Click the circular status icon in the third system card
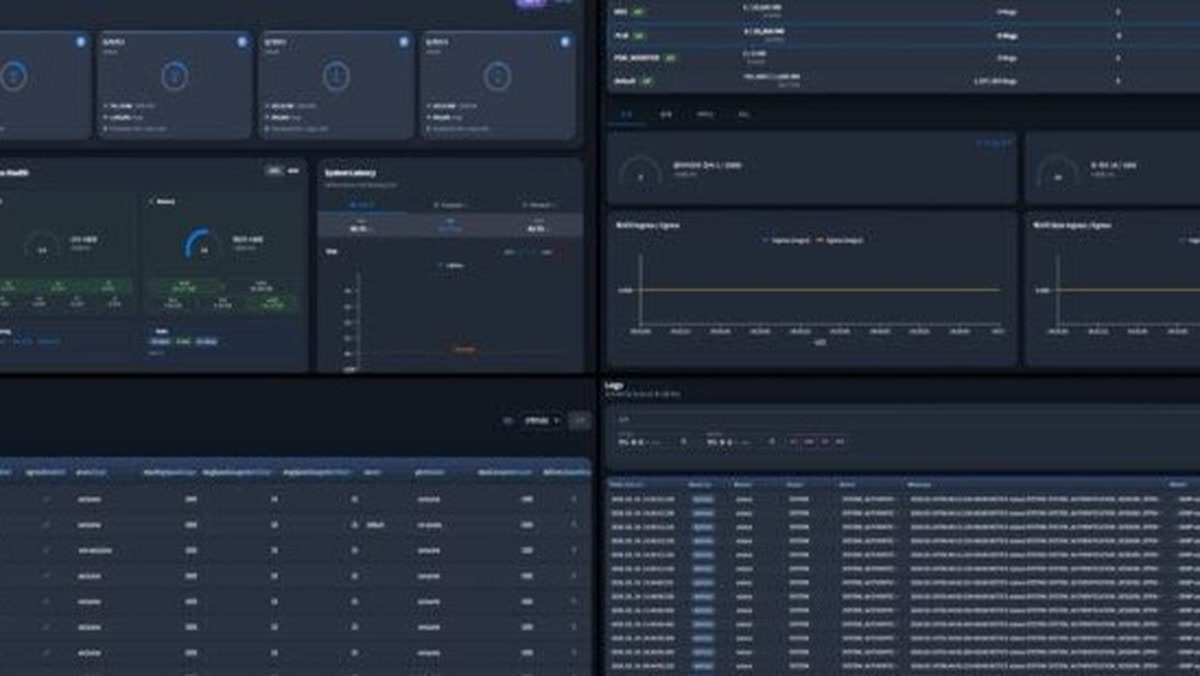This screenshot has width=1200, height=676. [336, 76]
